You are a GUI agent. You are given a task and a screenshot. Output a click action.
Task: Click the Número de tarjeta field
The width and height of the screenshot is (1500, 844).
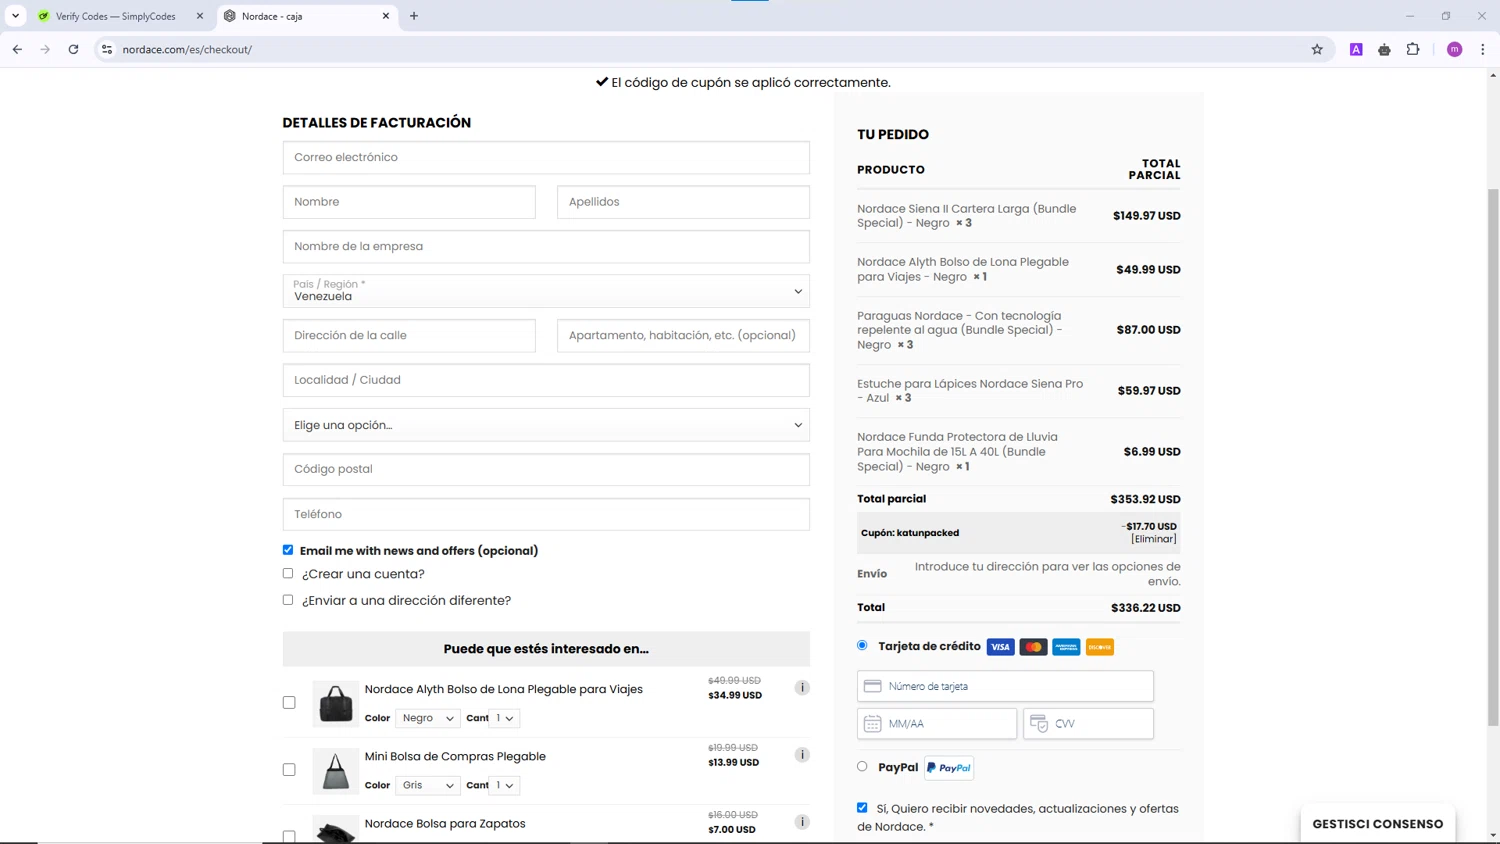(1005, 686)
